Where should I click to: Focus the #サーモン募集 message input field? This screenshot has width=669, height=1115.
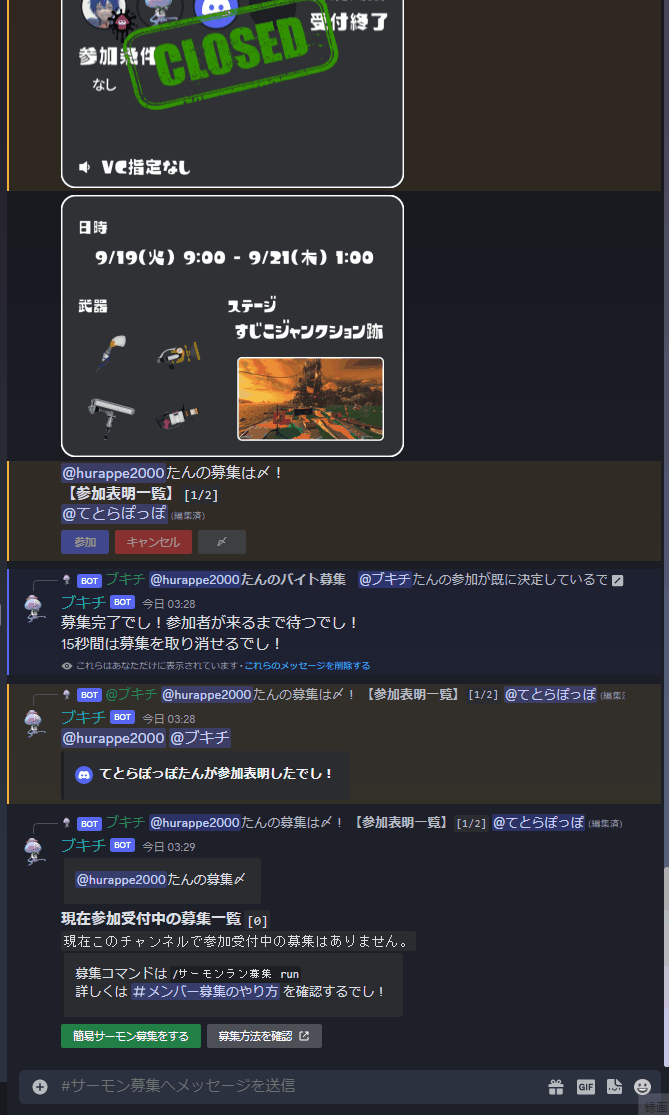(299, 1086)
